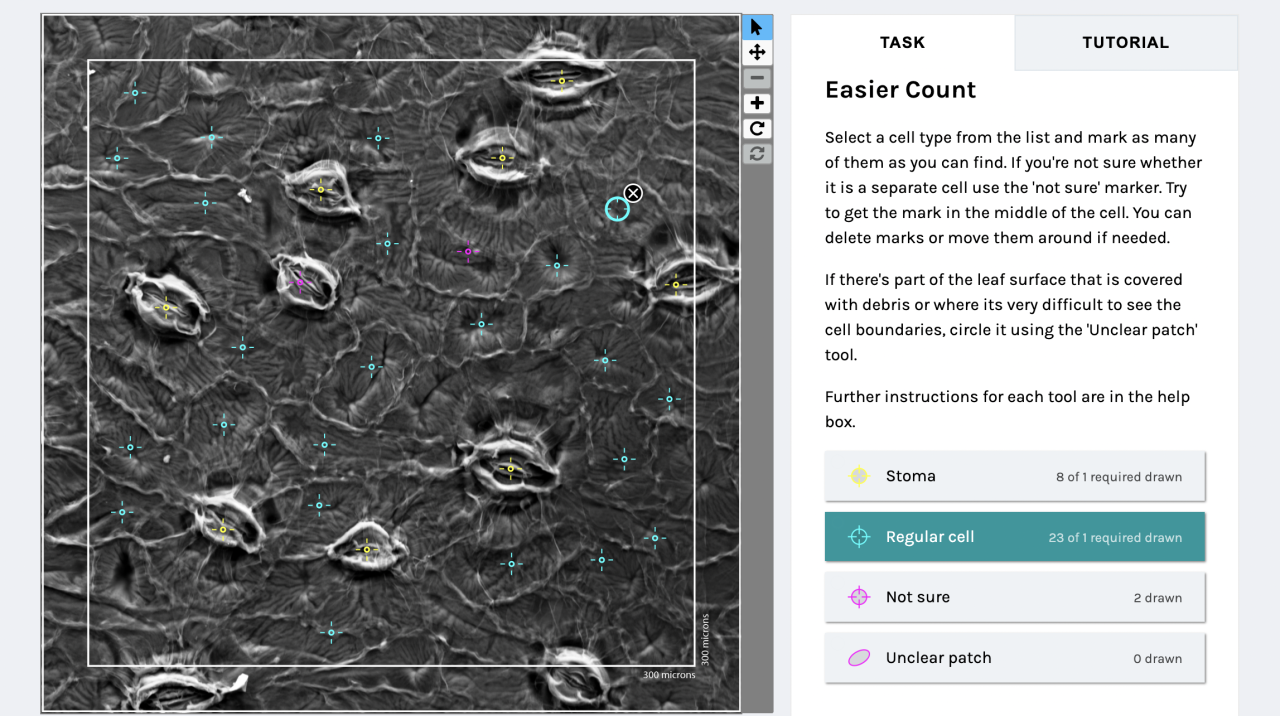Click the single-arrow rotate icon
The width and height of the screenshot is (1280, 716).
tap(757, 128)
